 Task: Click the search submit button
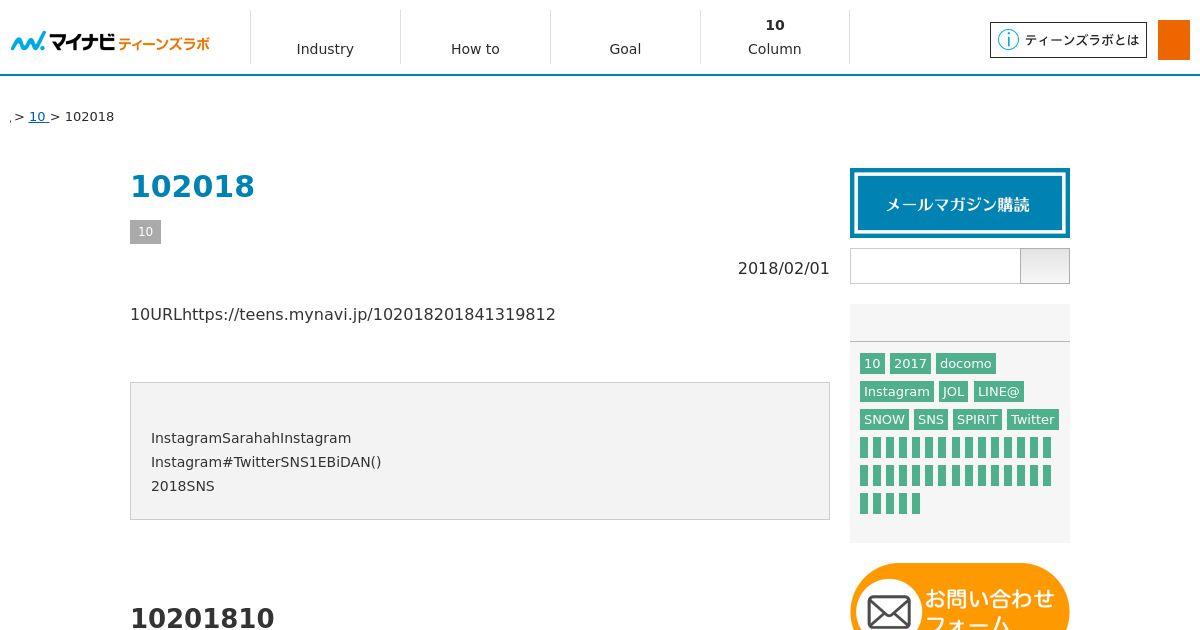click(1045, 266)
